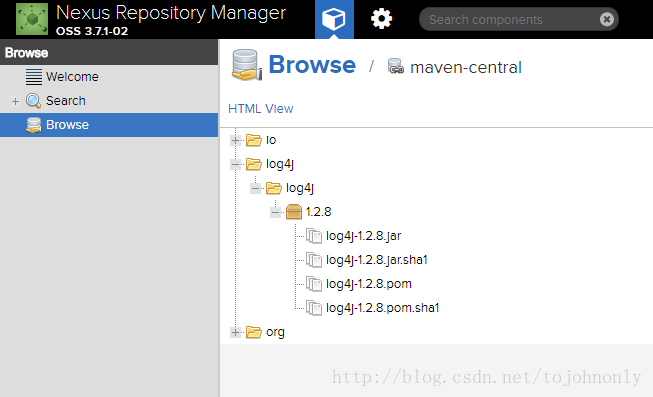
Task: Select log4j-1.2.8.jar.sha1 asset
Action: pos(377,260)
